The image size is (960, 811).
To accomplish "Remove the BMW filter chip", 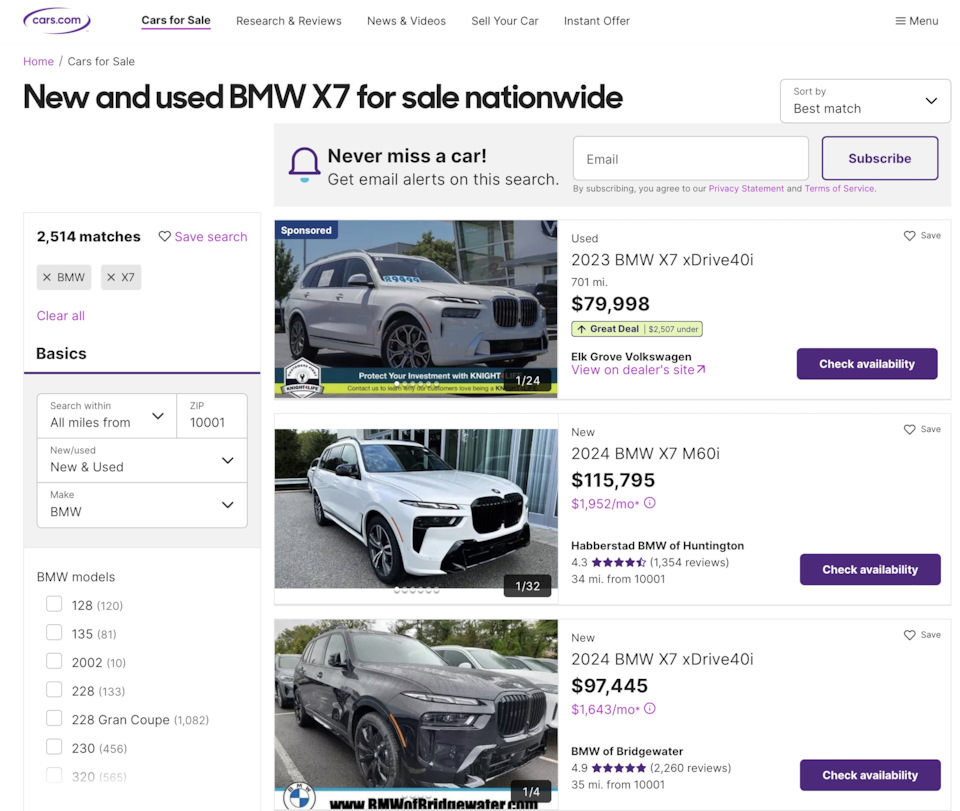I will pyautogui.click(x=47, y=277).
